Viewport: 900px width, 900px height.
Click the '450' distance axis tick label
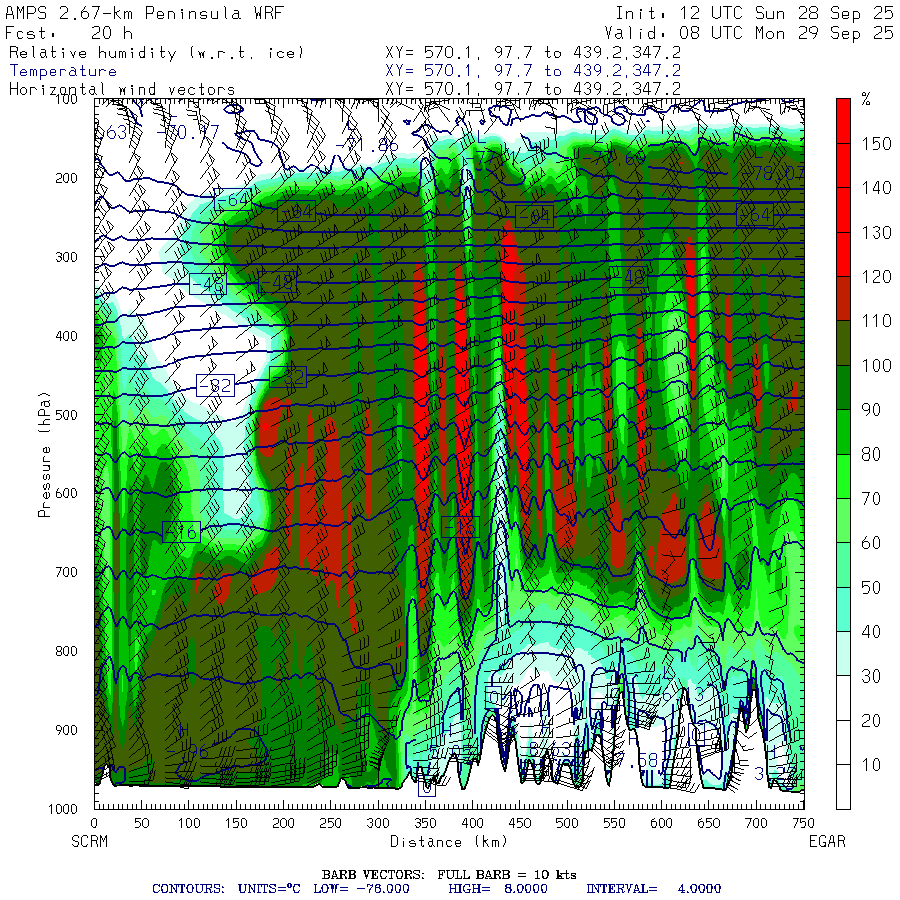pyautogui.click(x=520, y=823)
